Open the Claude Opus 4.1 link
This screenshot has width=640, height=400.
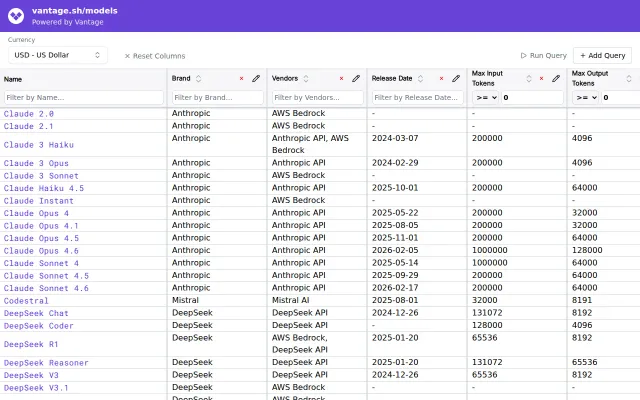[41, 226]
